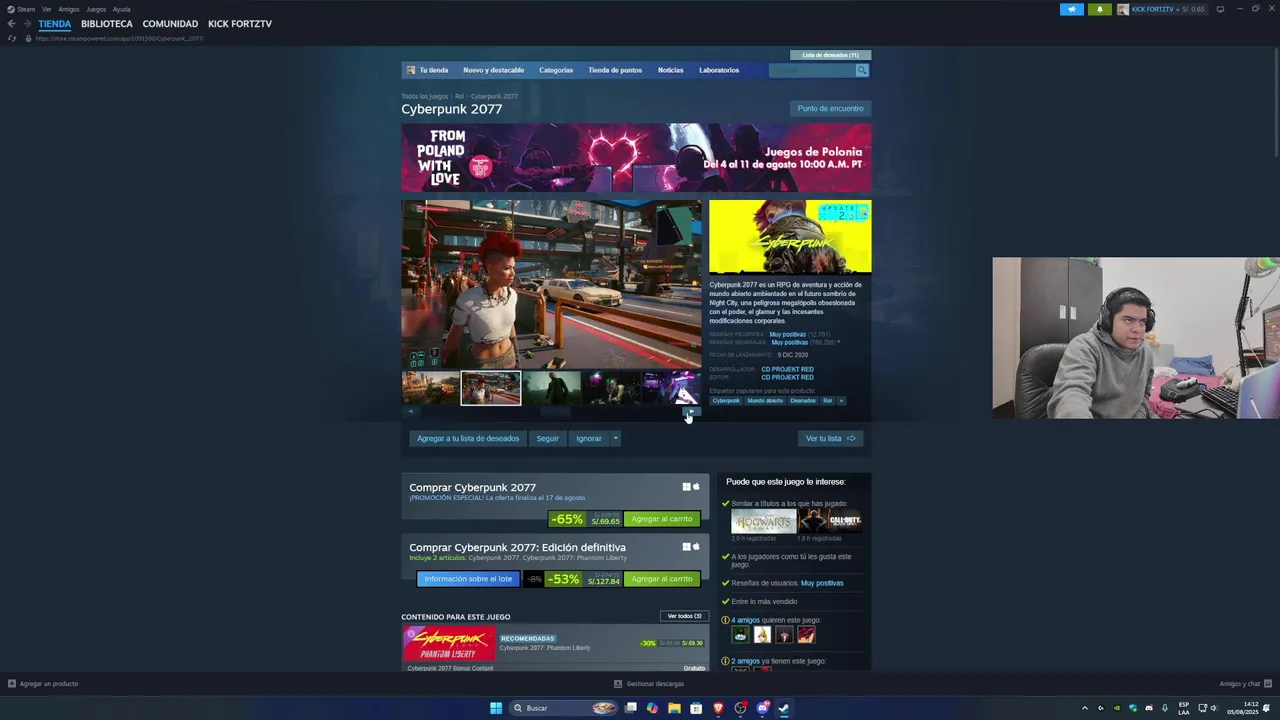Select the TIENDA tab

pos(55,24)
